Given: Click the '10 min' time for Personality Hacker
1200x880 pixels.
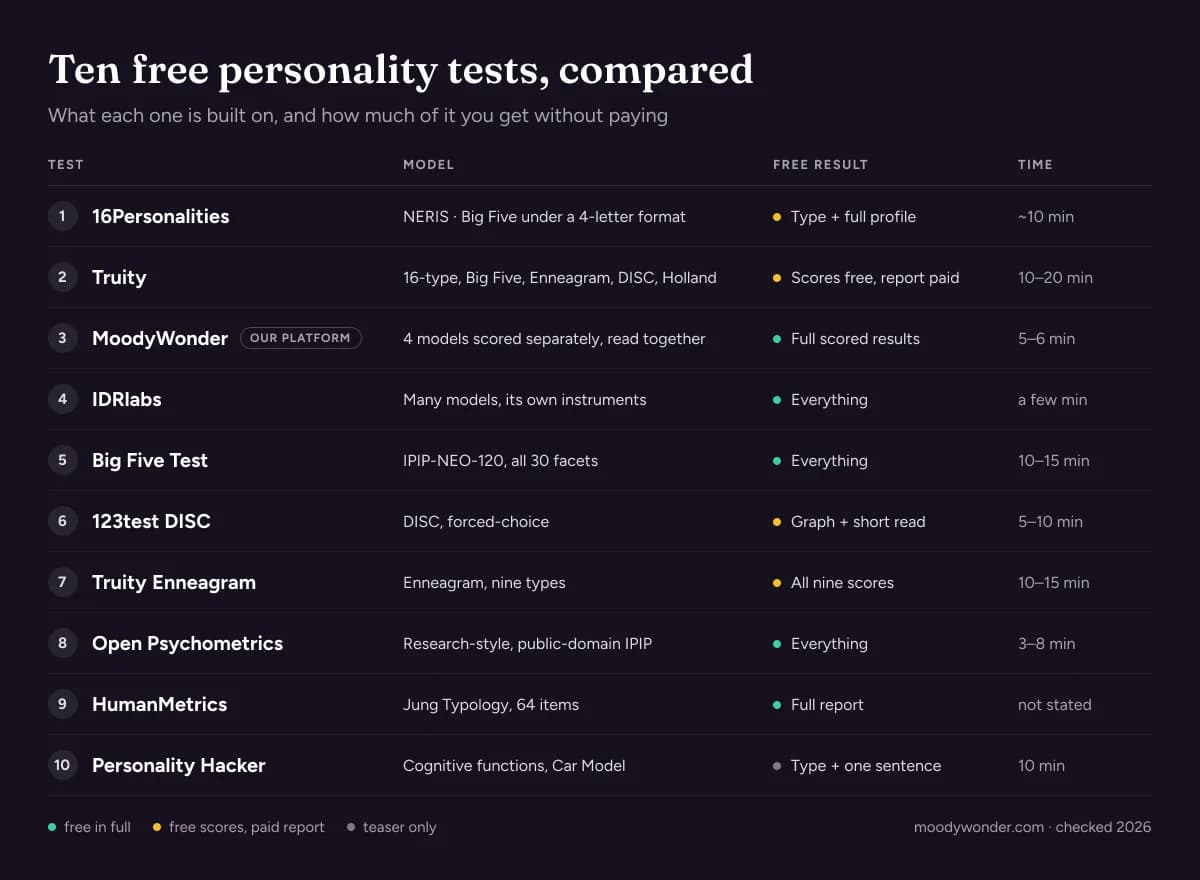Looking at the screenshot, I should [x=1041, y=765].
